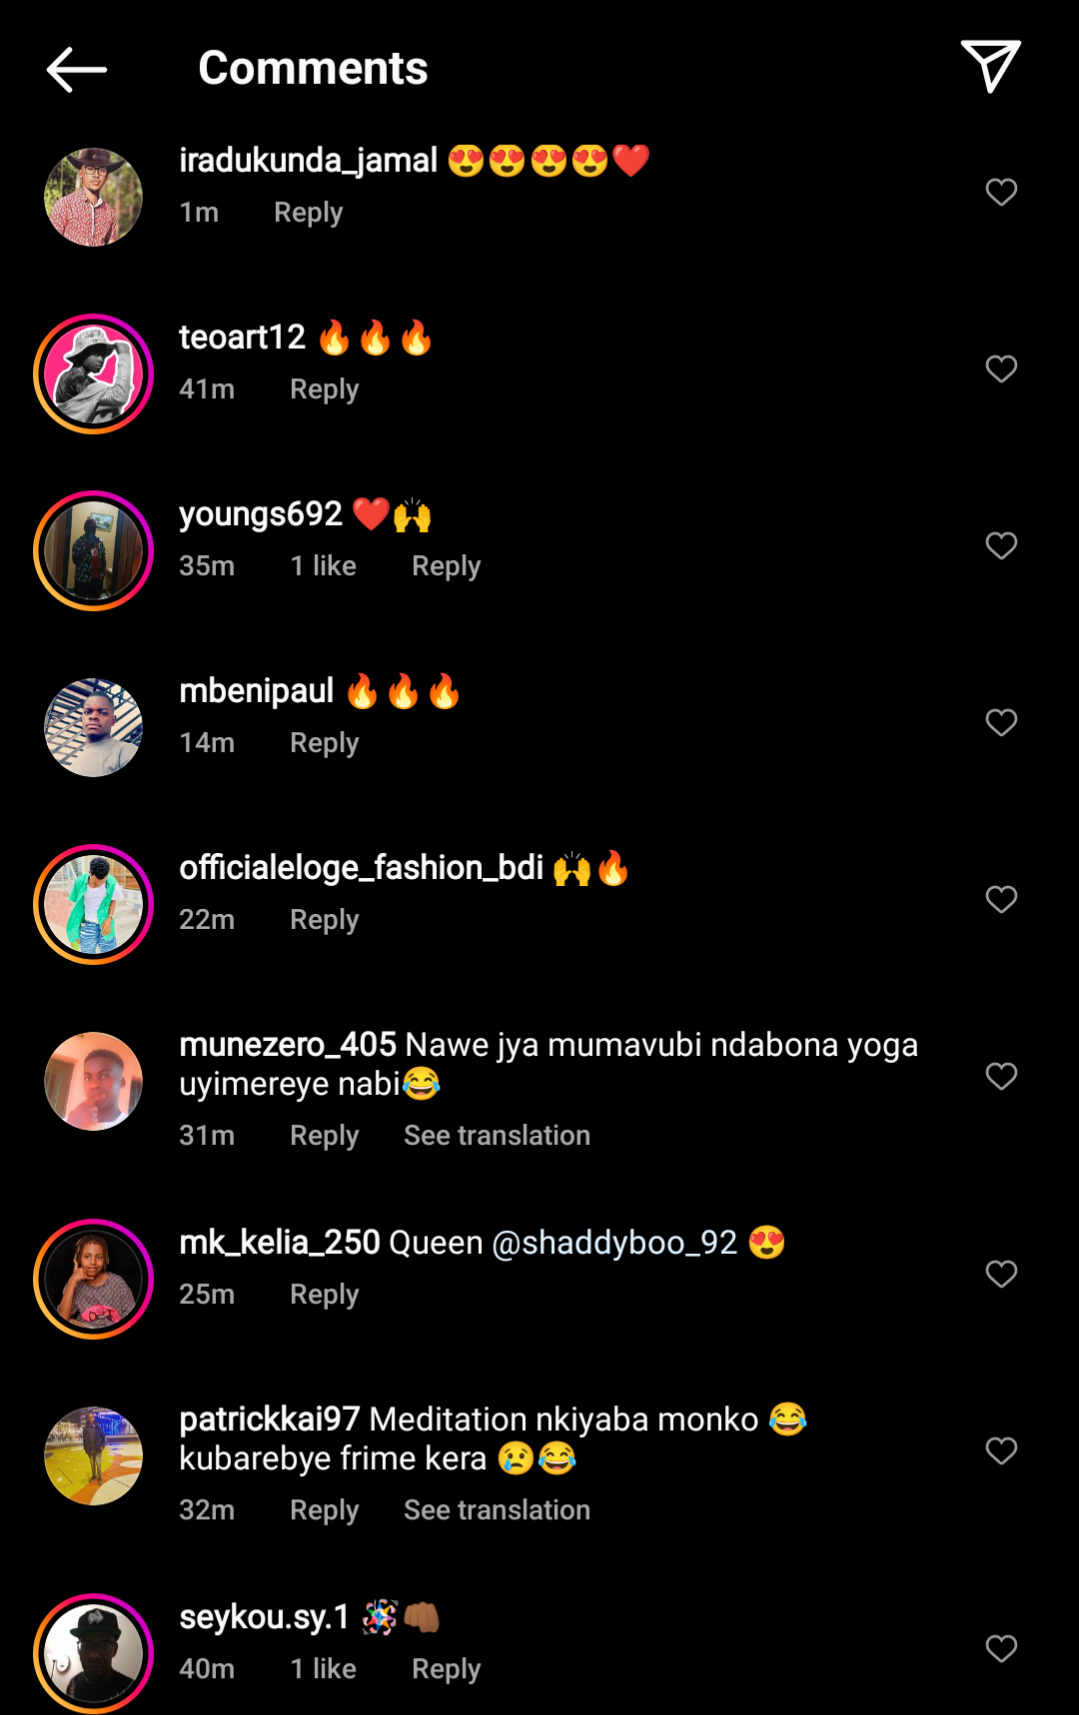The image size is (1079, 1715).
Task: Like iradukunda_jamal's comment
Action: click(x=1001, y=192)
